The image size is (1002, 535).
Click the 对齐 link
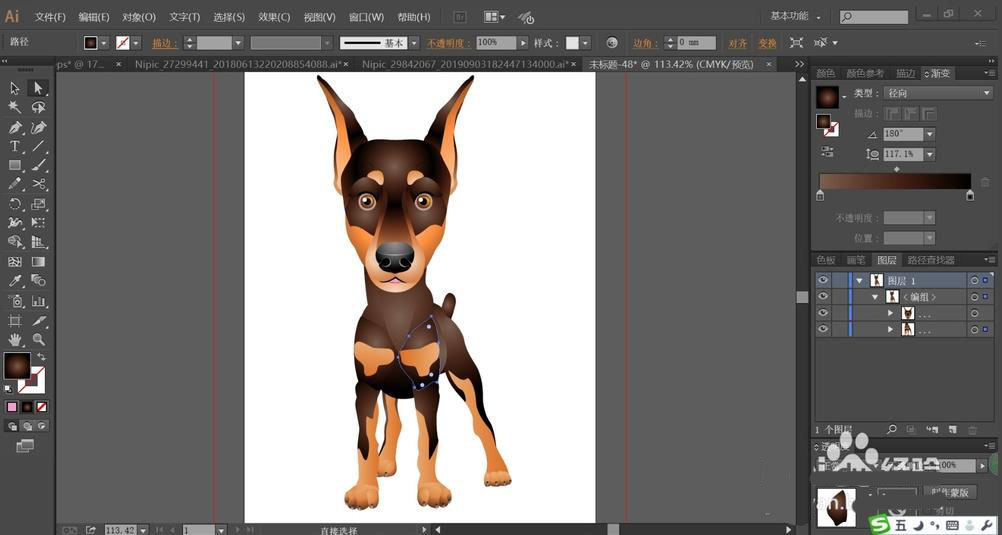[737, 43]
